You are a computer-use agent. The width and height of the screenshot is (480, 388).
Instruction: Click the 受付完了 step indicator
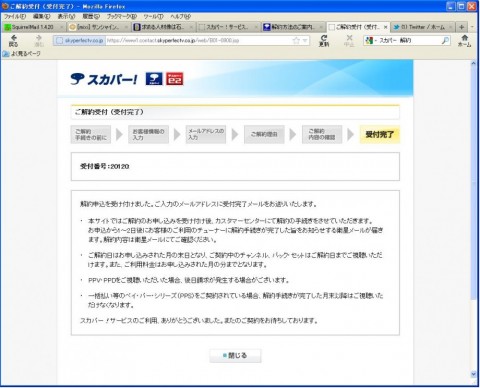coord(380,135)
